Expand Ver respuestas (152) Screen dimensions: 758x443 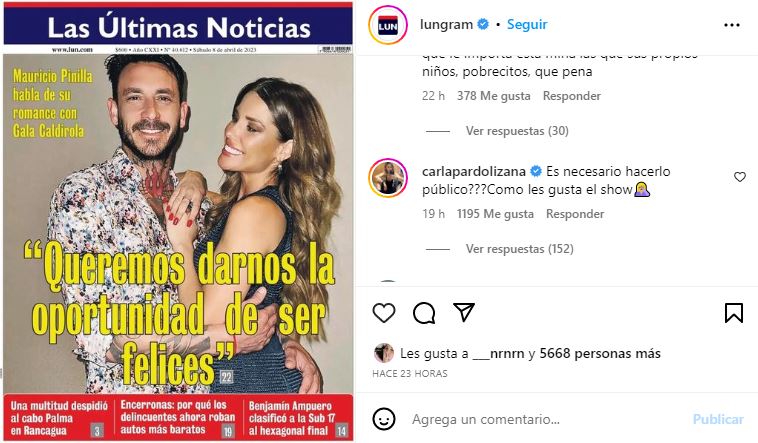coord(520,249)
